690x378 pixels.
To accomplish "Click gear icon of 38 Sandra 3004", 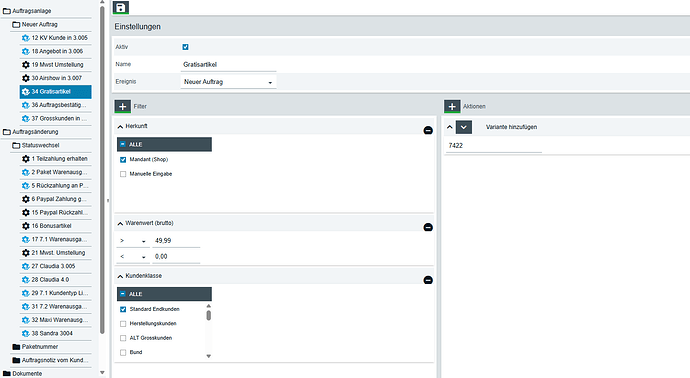I will coord(26,334).
